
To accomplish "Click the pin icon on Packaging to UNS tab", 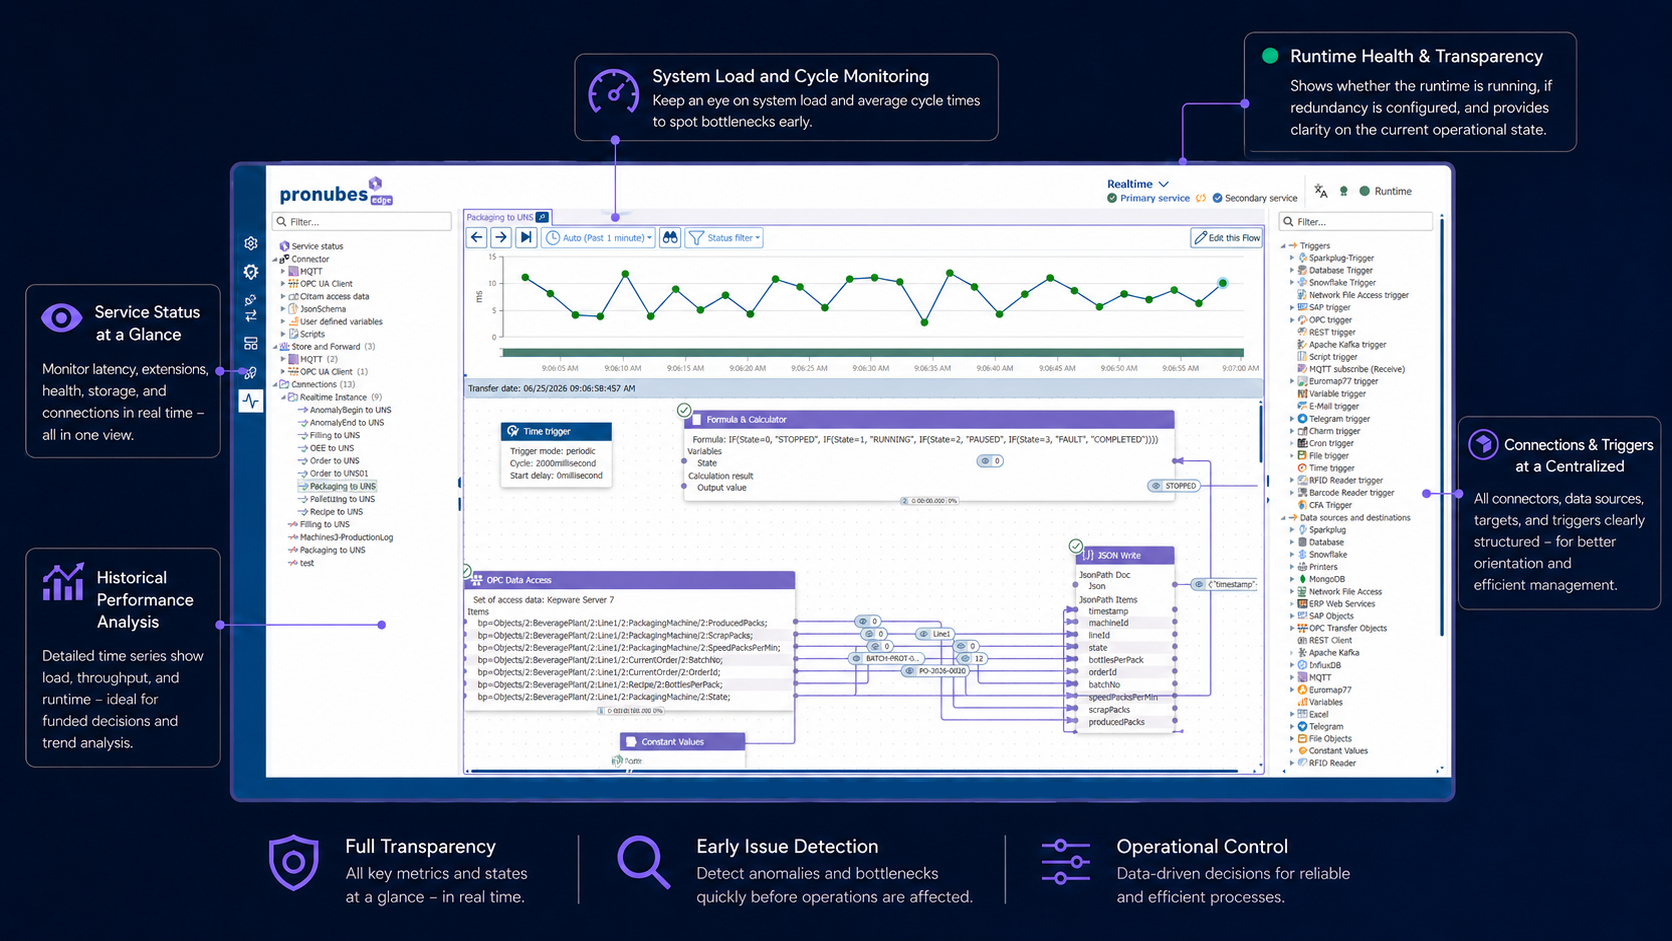I will [x=542, y=217].
